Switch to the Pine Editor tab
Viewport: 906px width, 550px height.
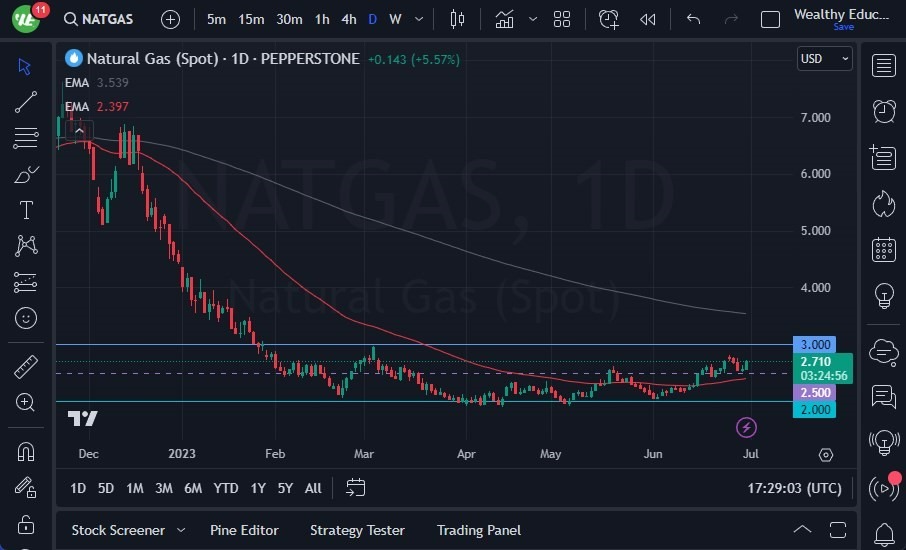pyautogui.click(x=244, y=530)
